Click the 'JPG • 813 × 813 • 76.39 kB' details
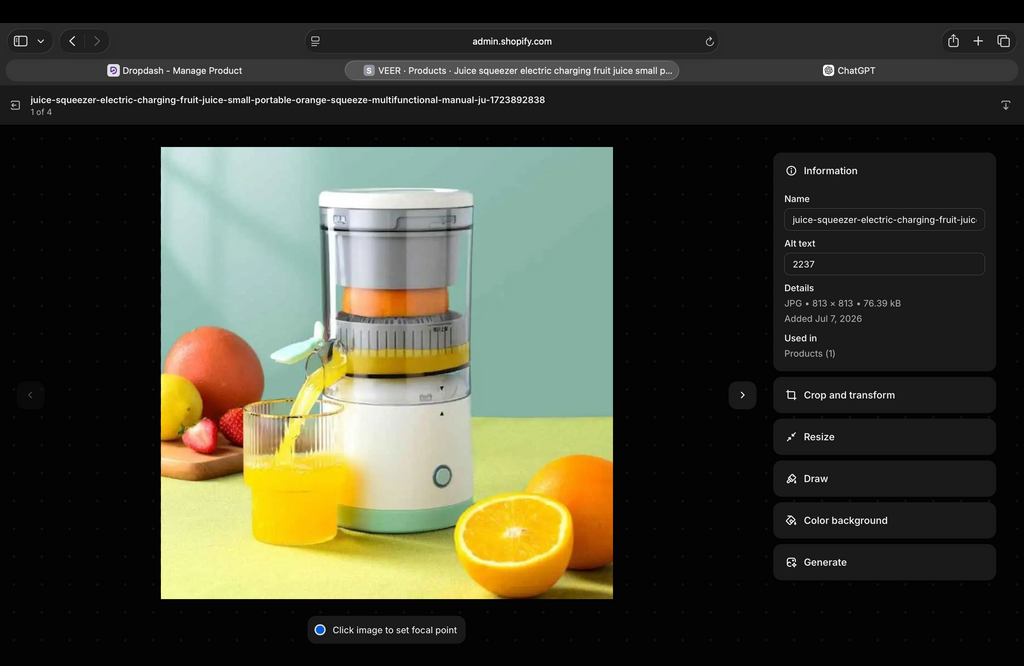This screenshot has width=1024, height=666. 842,303
